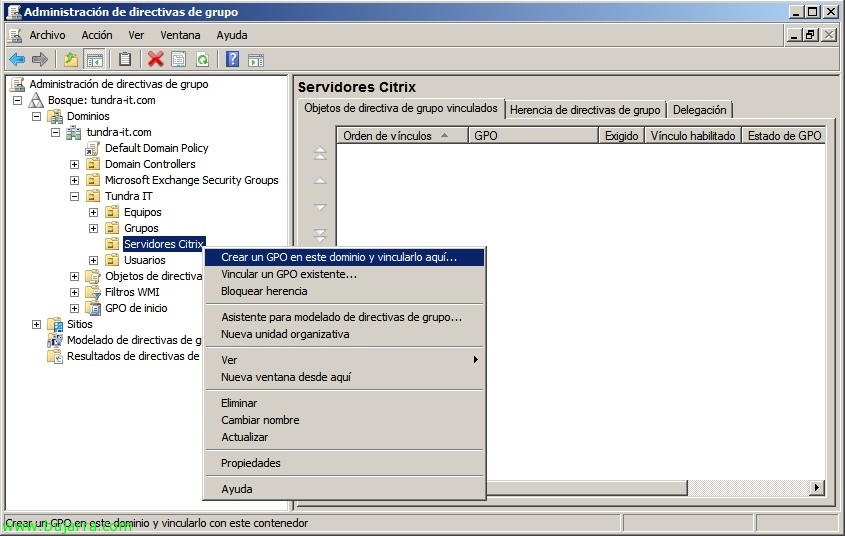The height and width of the screenshot is (536, 845).
Task: Choose Crear un GPO en este dominio y vincularlo aquí
Action: pos(344,257)
